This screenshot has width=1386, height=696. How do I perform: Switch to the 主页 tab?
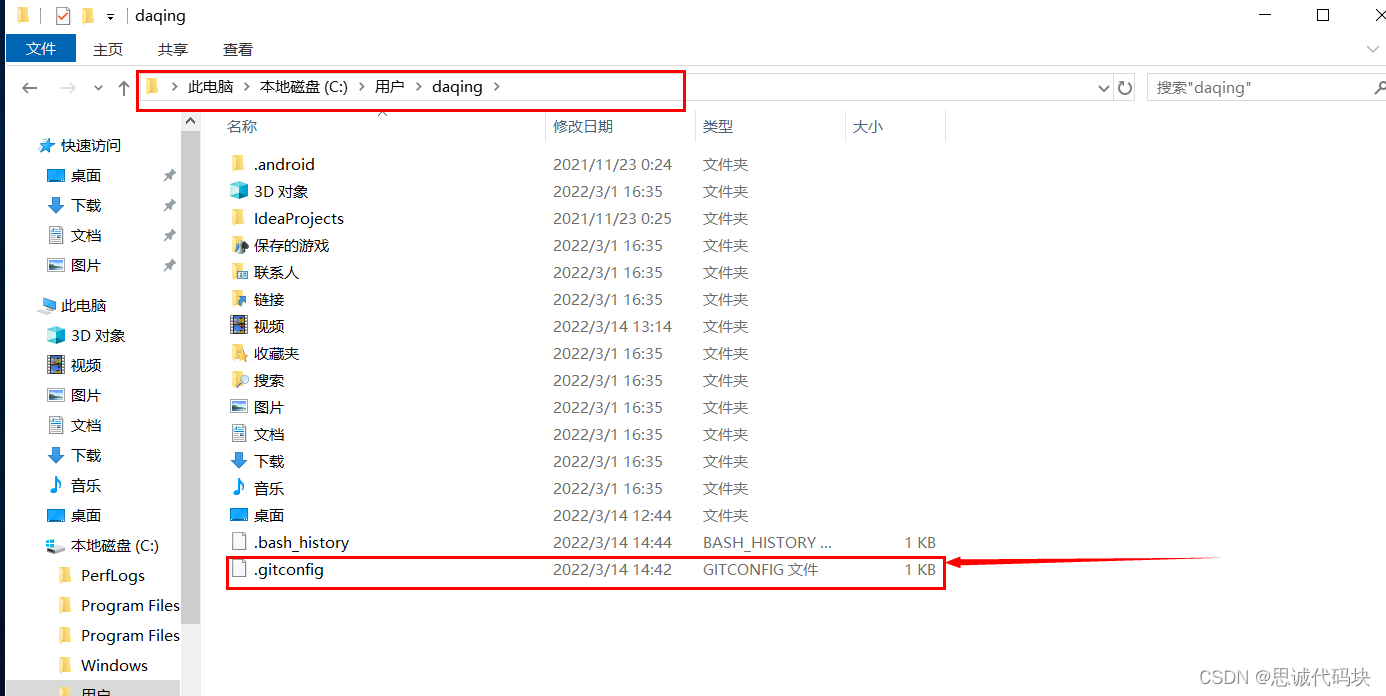108,49
